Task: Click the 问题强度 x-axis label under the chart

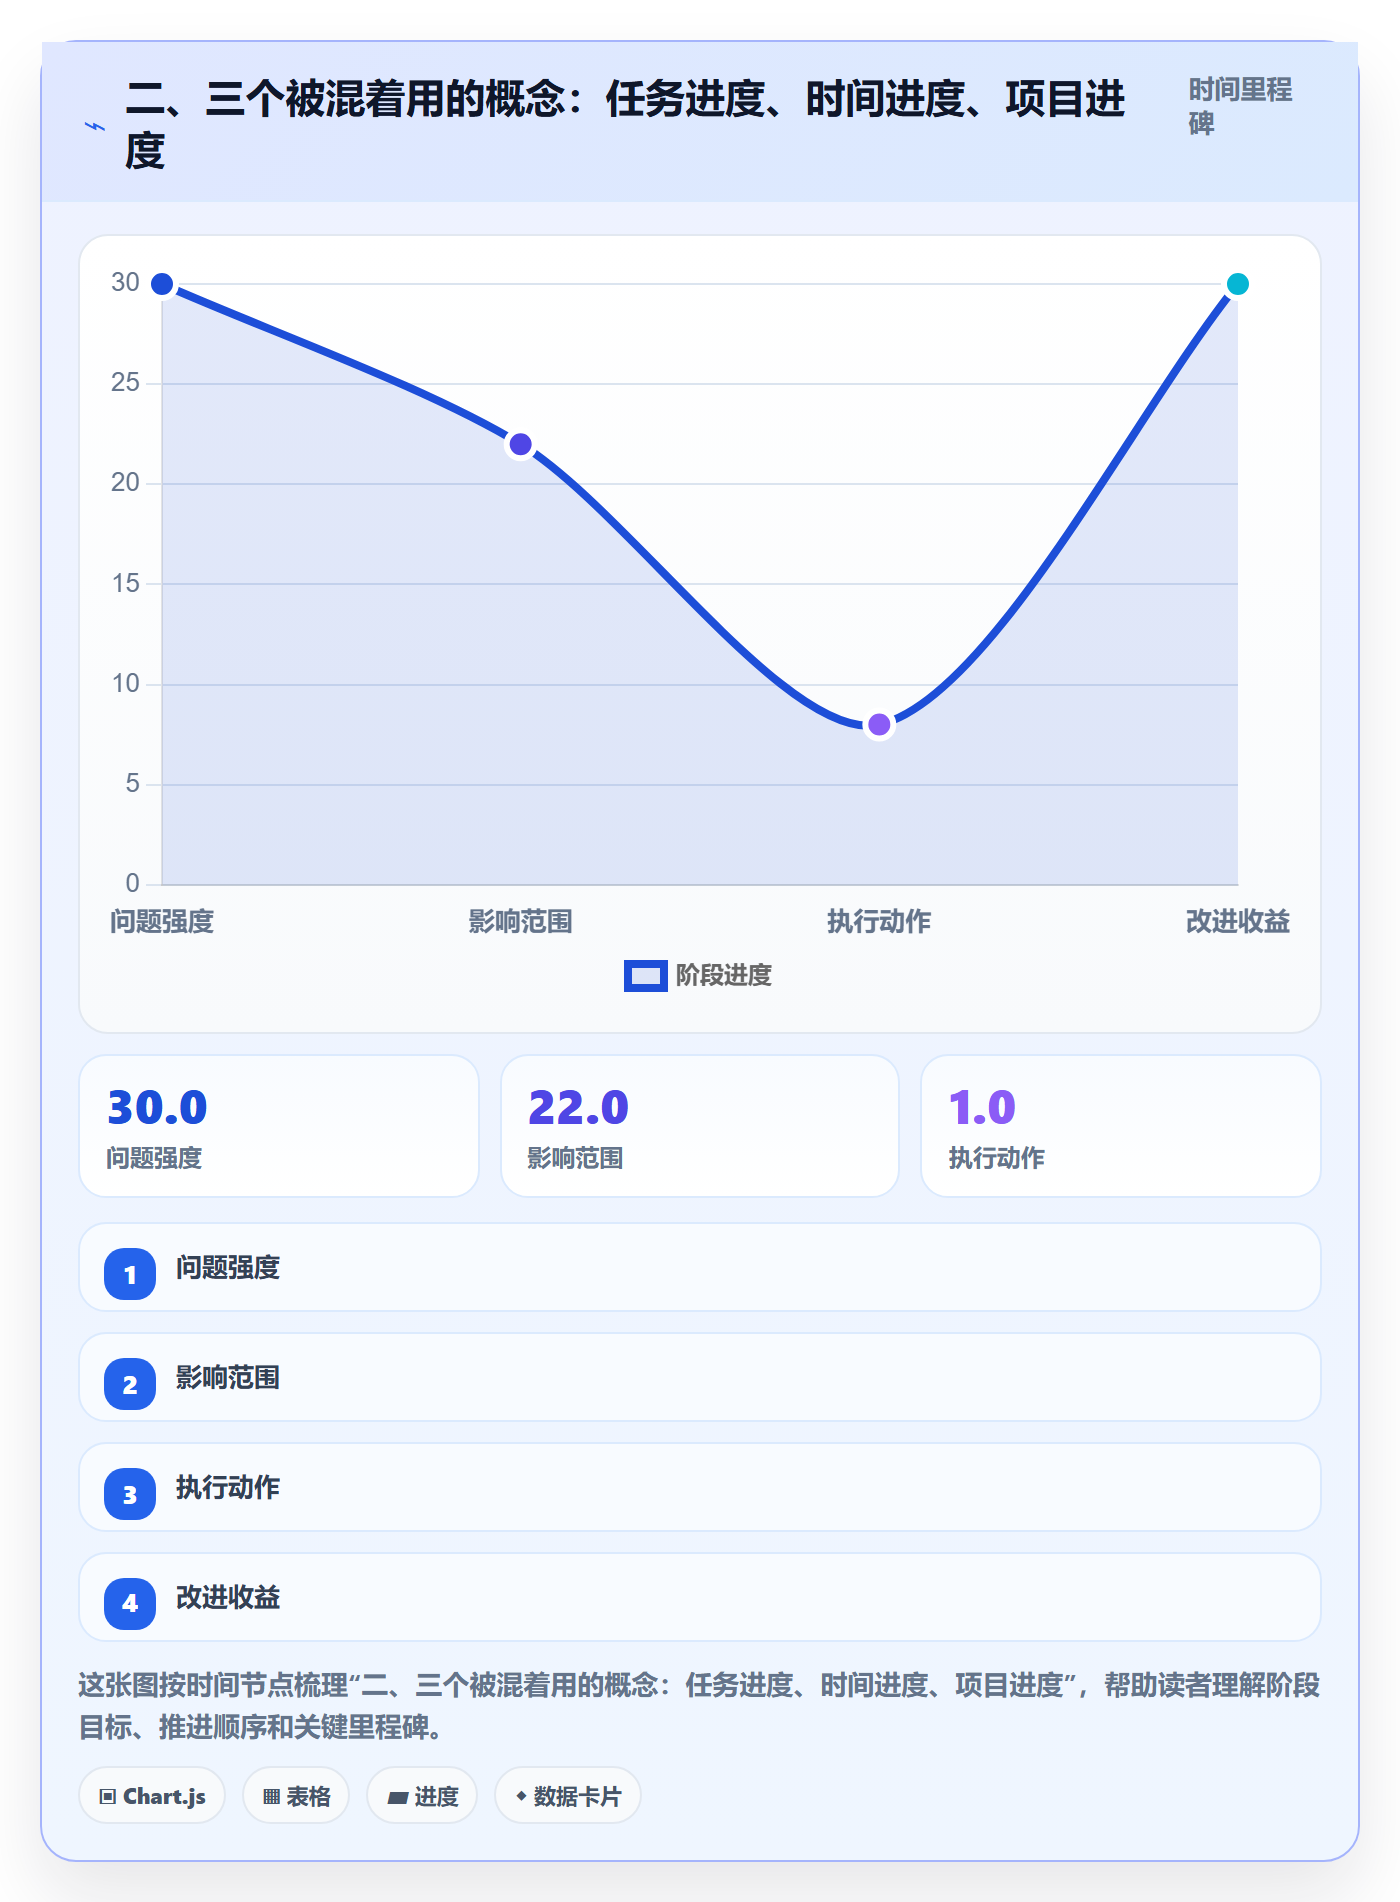Action: (162, 921)
